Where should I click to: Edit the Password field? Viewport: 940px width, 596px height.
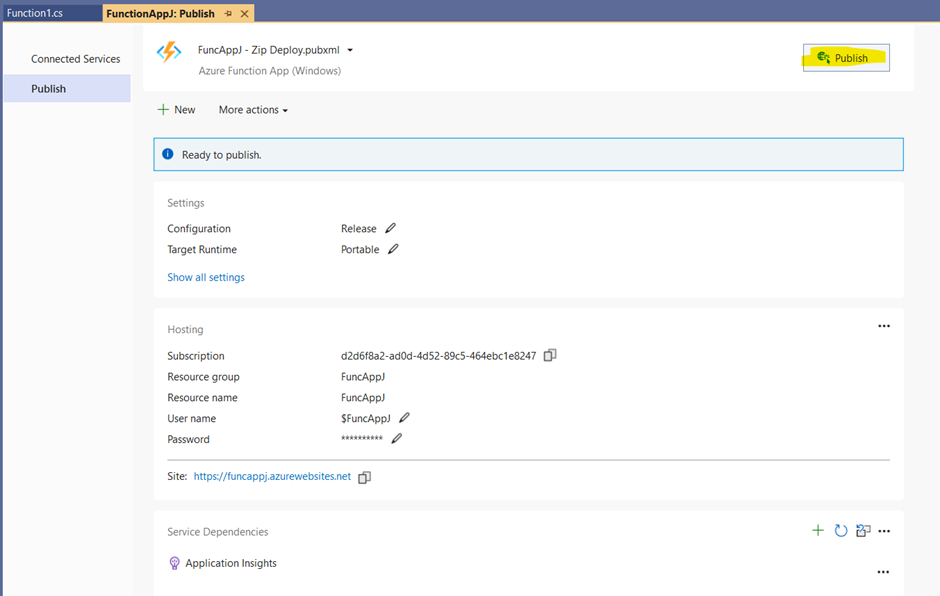[396, 438]
